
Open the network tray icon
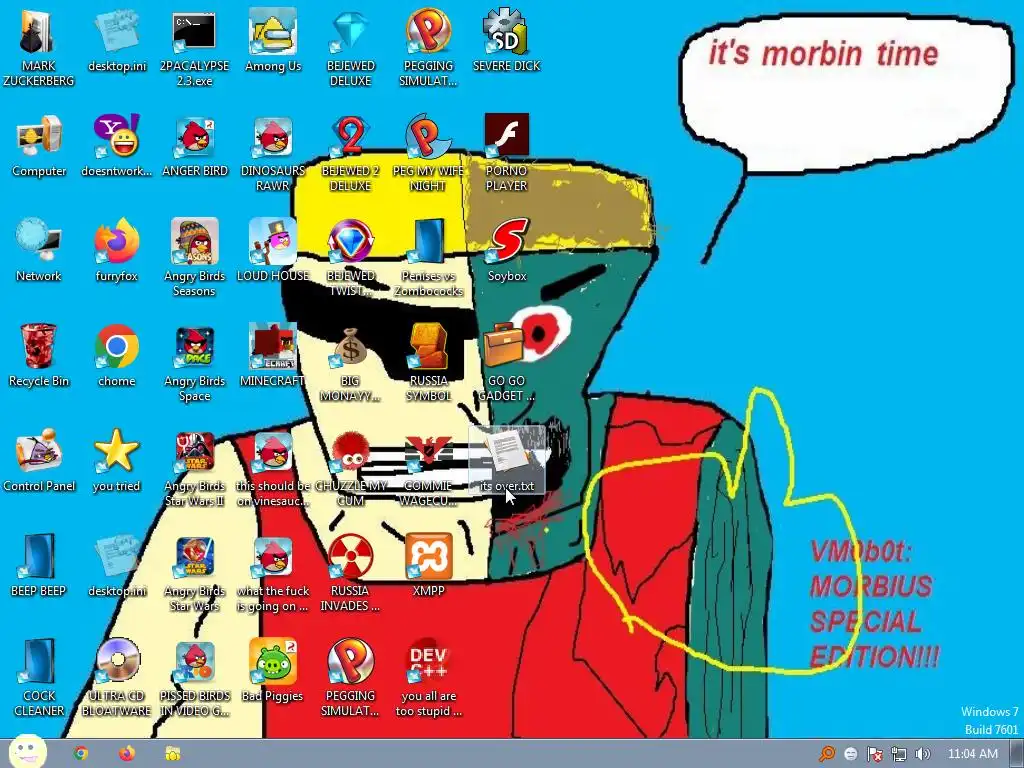click(899, 754)
